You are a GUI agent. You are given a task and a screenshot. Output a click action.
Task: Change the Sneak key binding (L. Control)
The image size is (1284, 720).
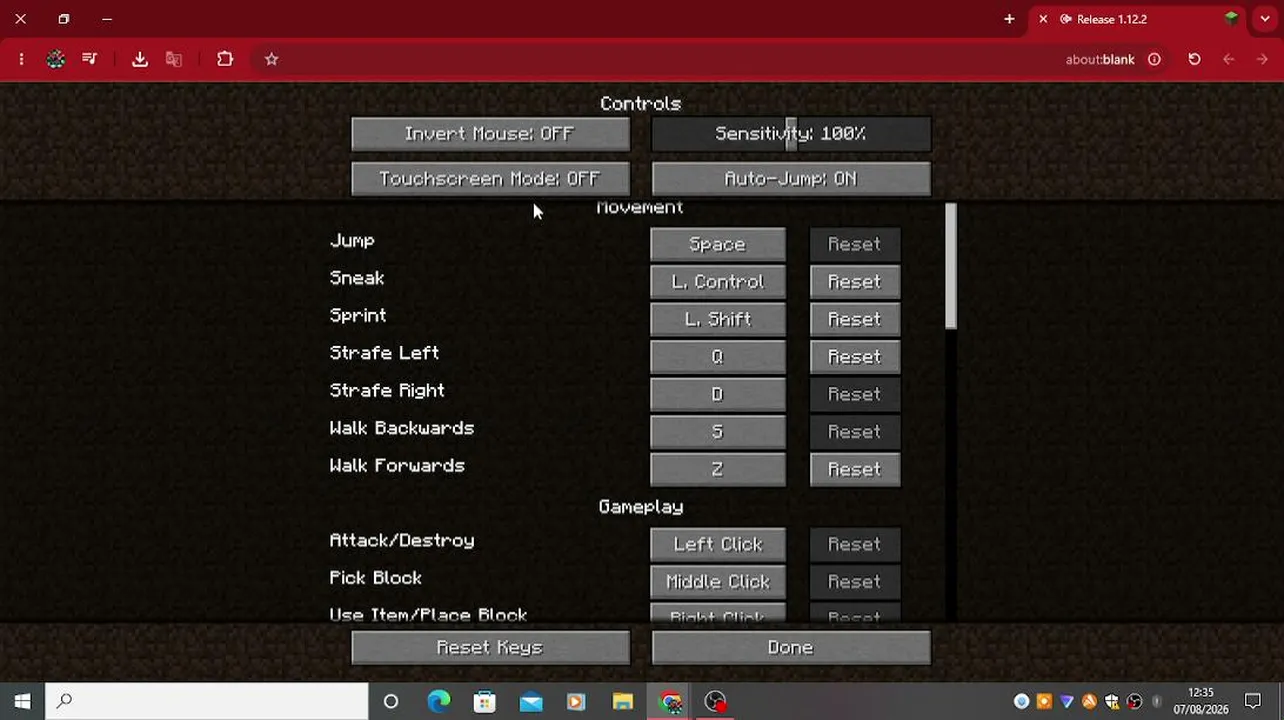coord(718,282)
